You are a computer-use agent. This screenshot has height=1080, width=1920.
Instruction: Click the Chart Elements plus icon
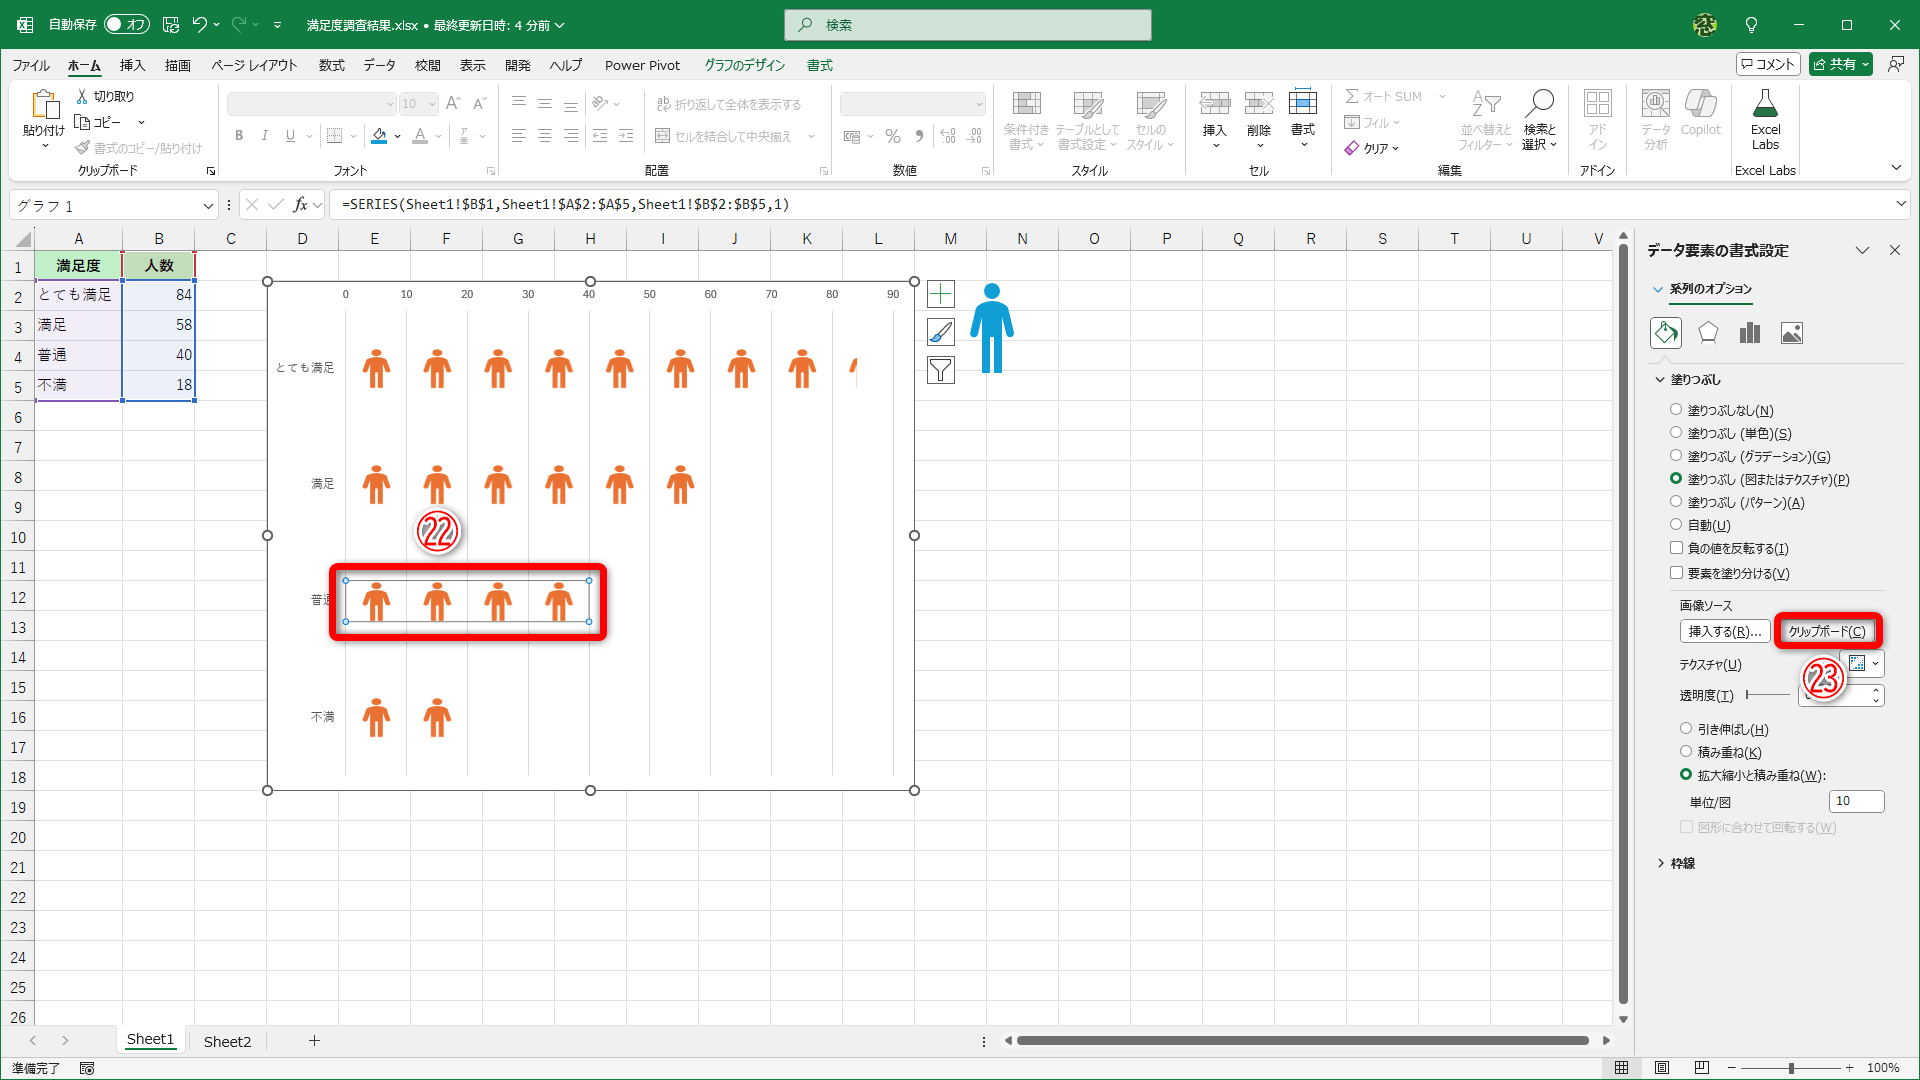coord(940,294)
